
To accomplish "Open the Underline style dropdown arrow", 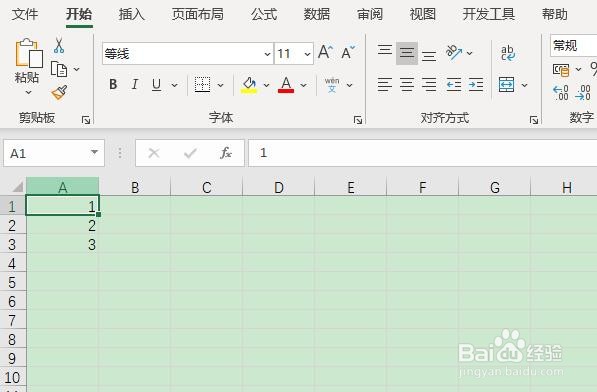I will click(174, 85).
